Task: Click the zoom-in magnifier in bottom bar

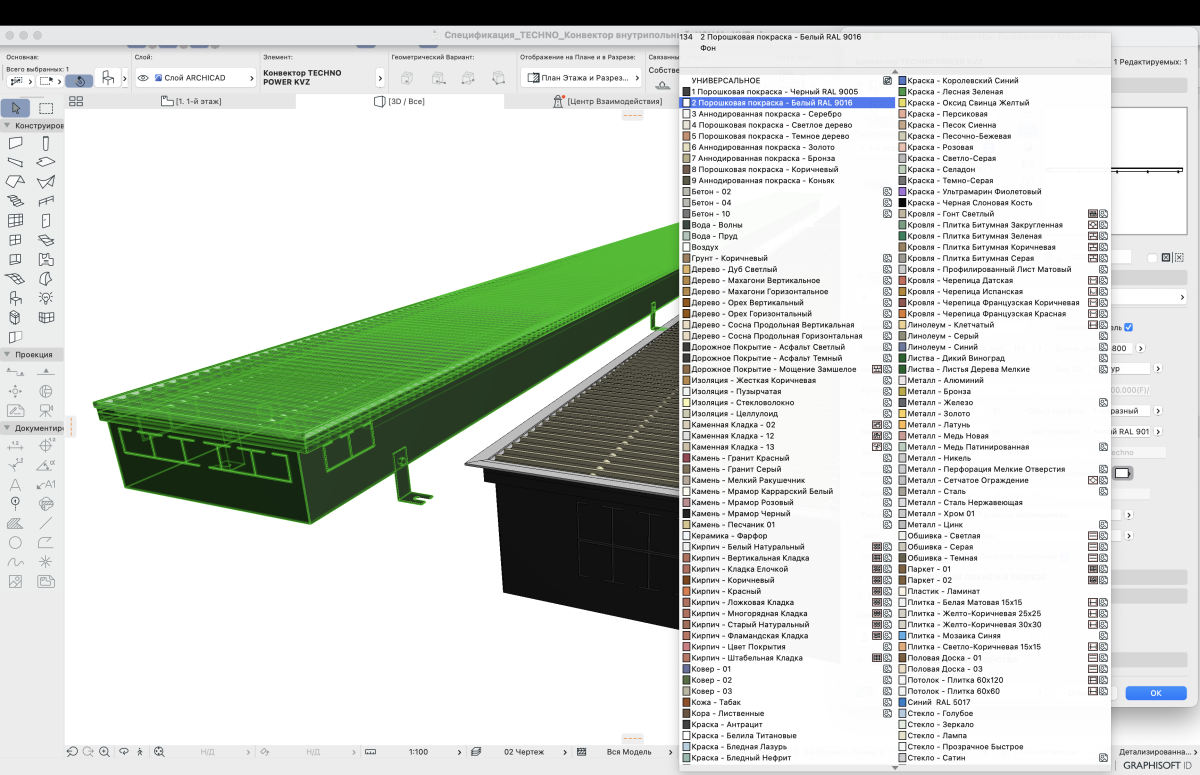Action: tap(105, 751)
